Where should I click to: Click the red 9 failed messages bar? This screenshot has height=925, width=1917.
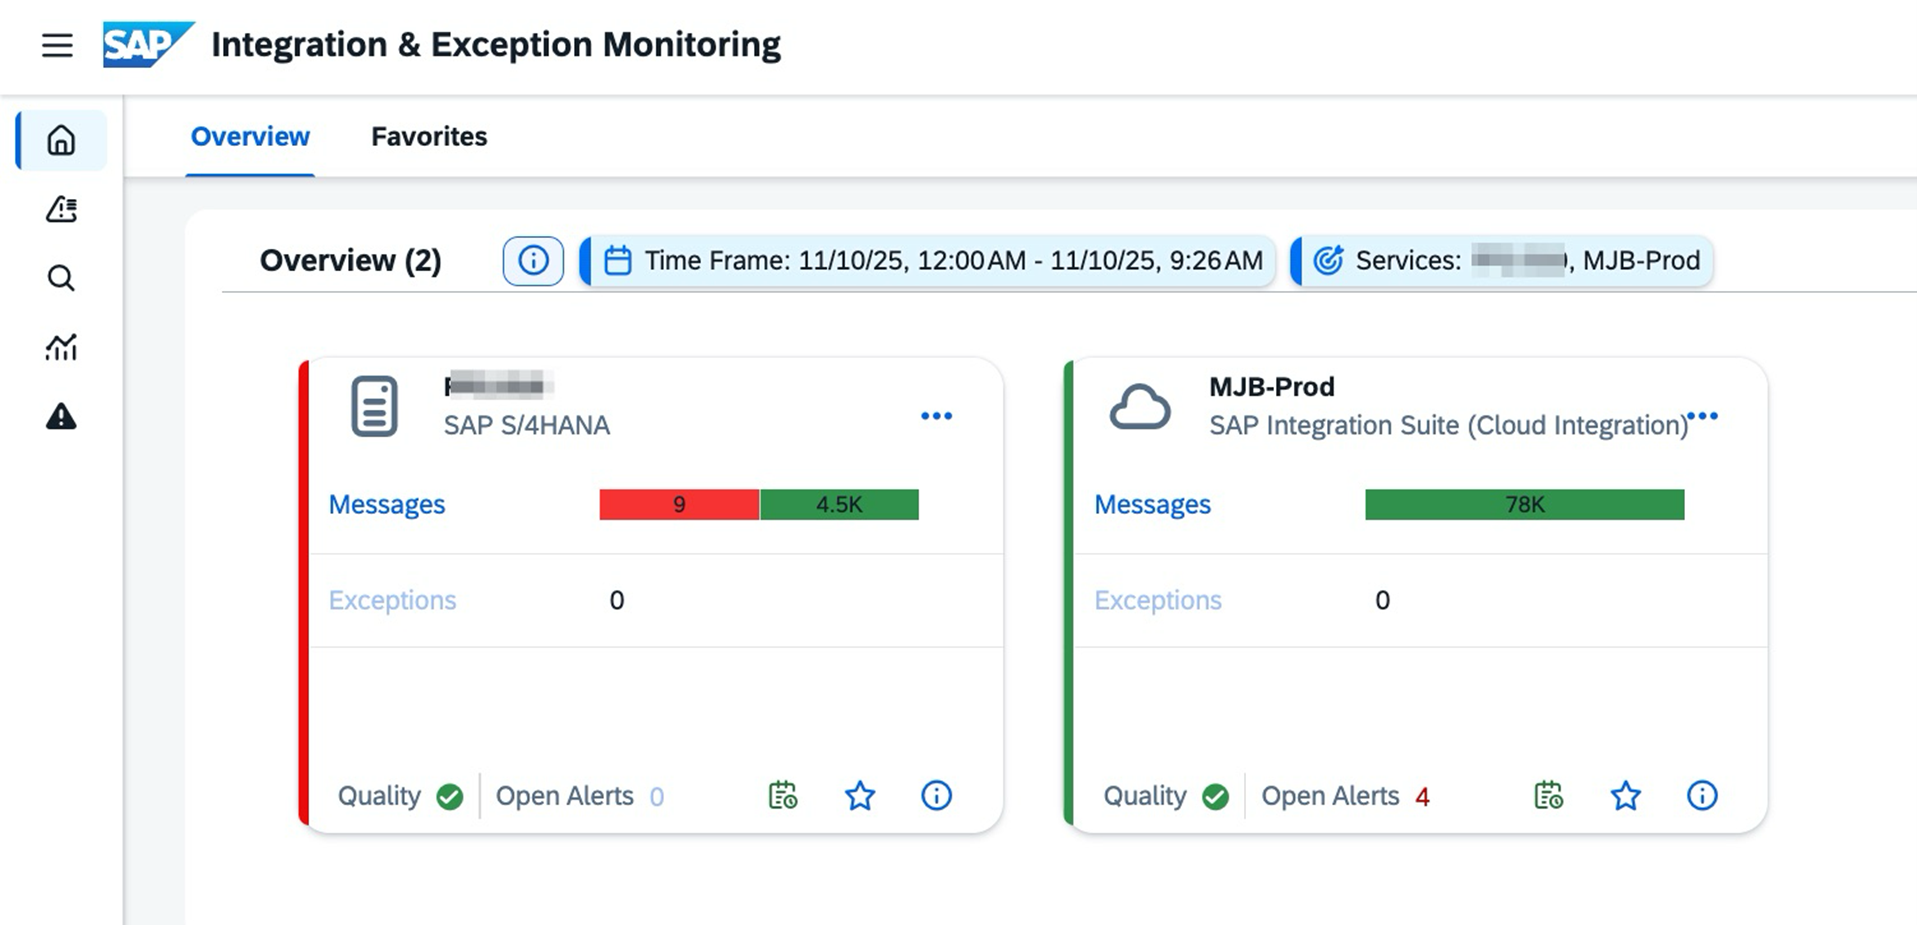click(x=679, y=505)
